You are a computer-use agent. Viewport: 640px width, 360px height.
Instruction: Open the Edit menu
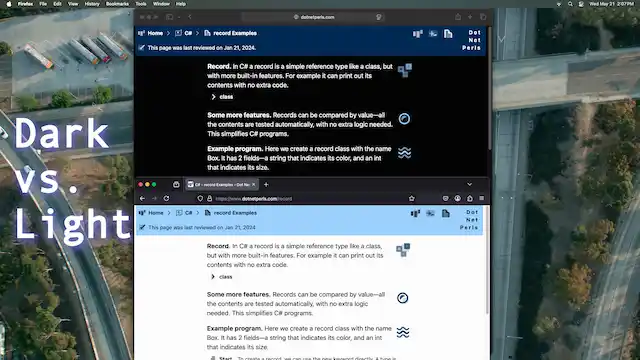point(58,4)
